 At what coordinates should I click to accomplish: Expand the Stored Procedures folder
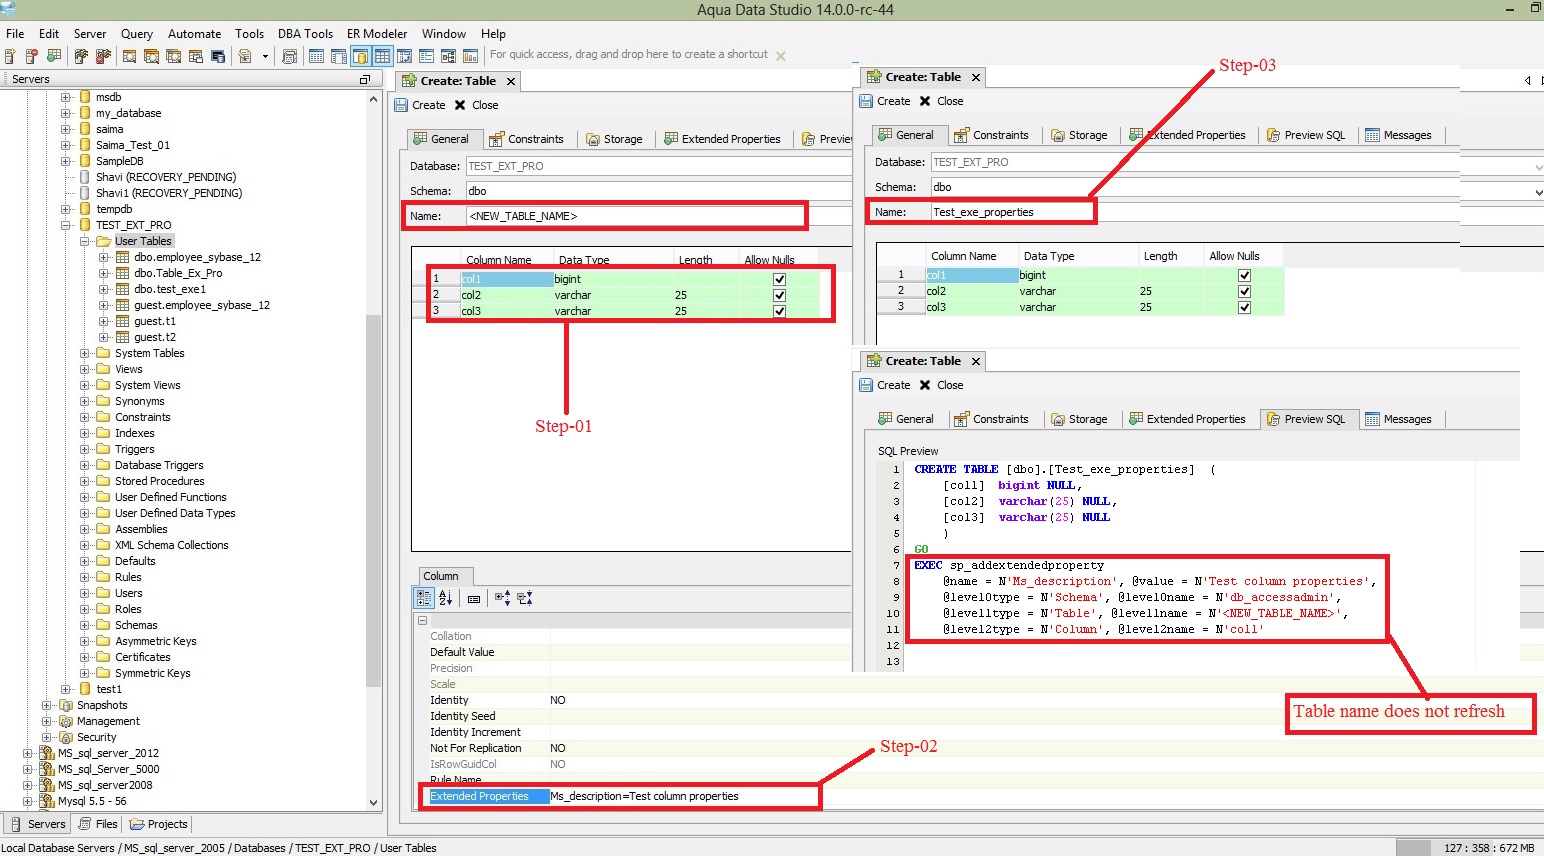[85, 481]
